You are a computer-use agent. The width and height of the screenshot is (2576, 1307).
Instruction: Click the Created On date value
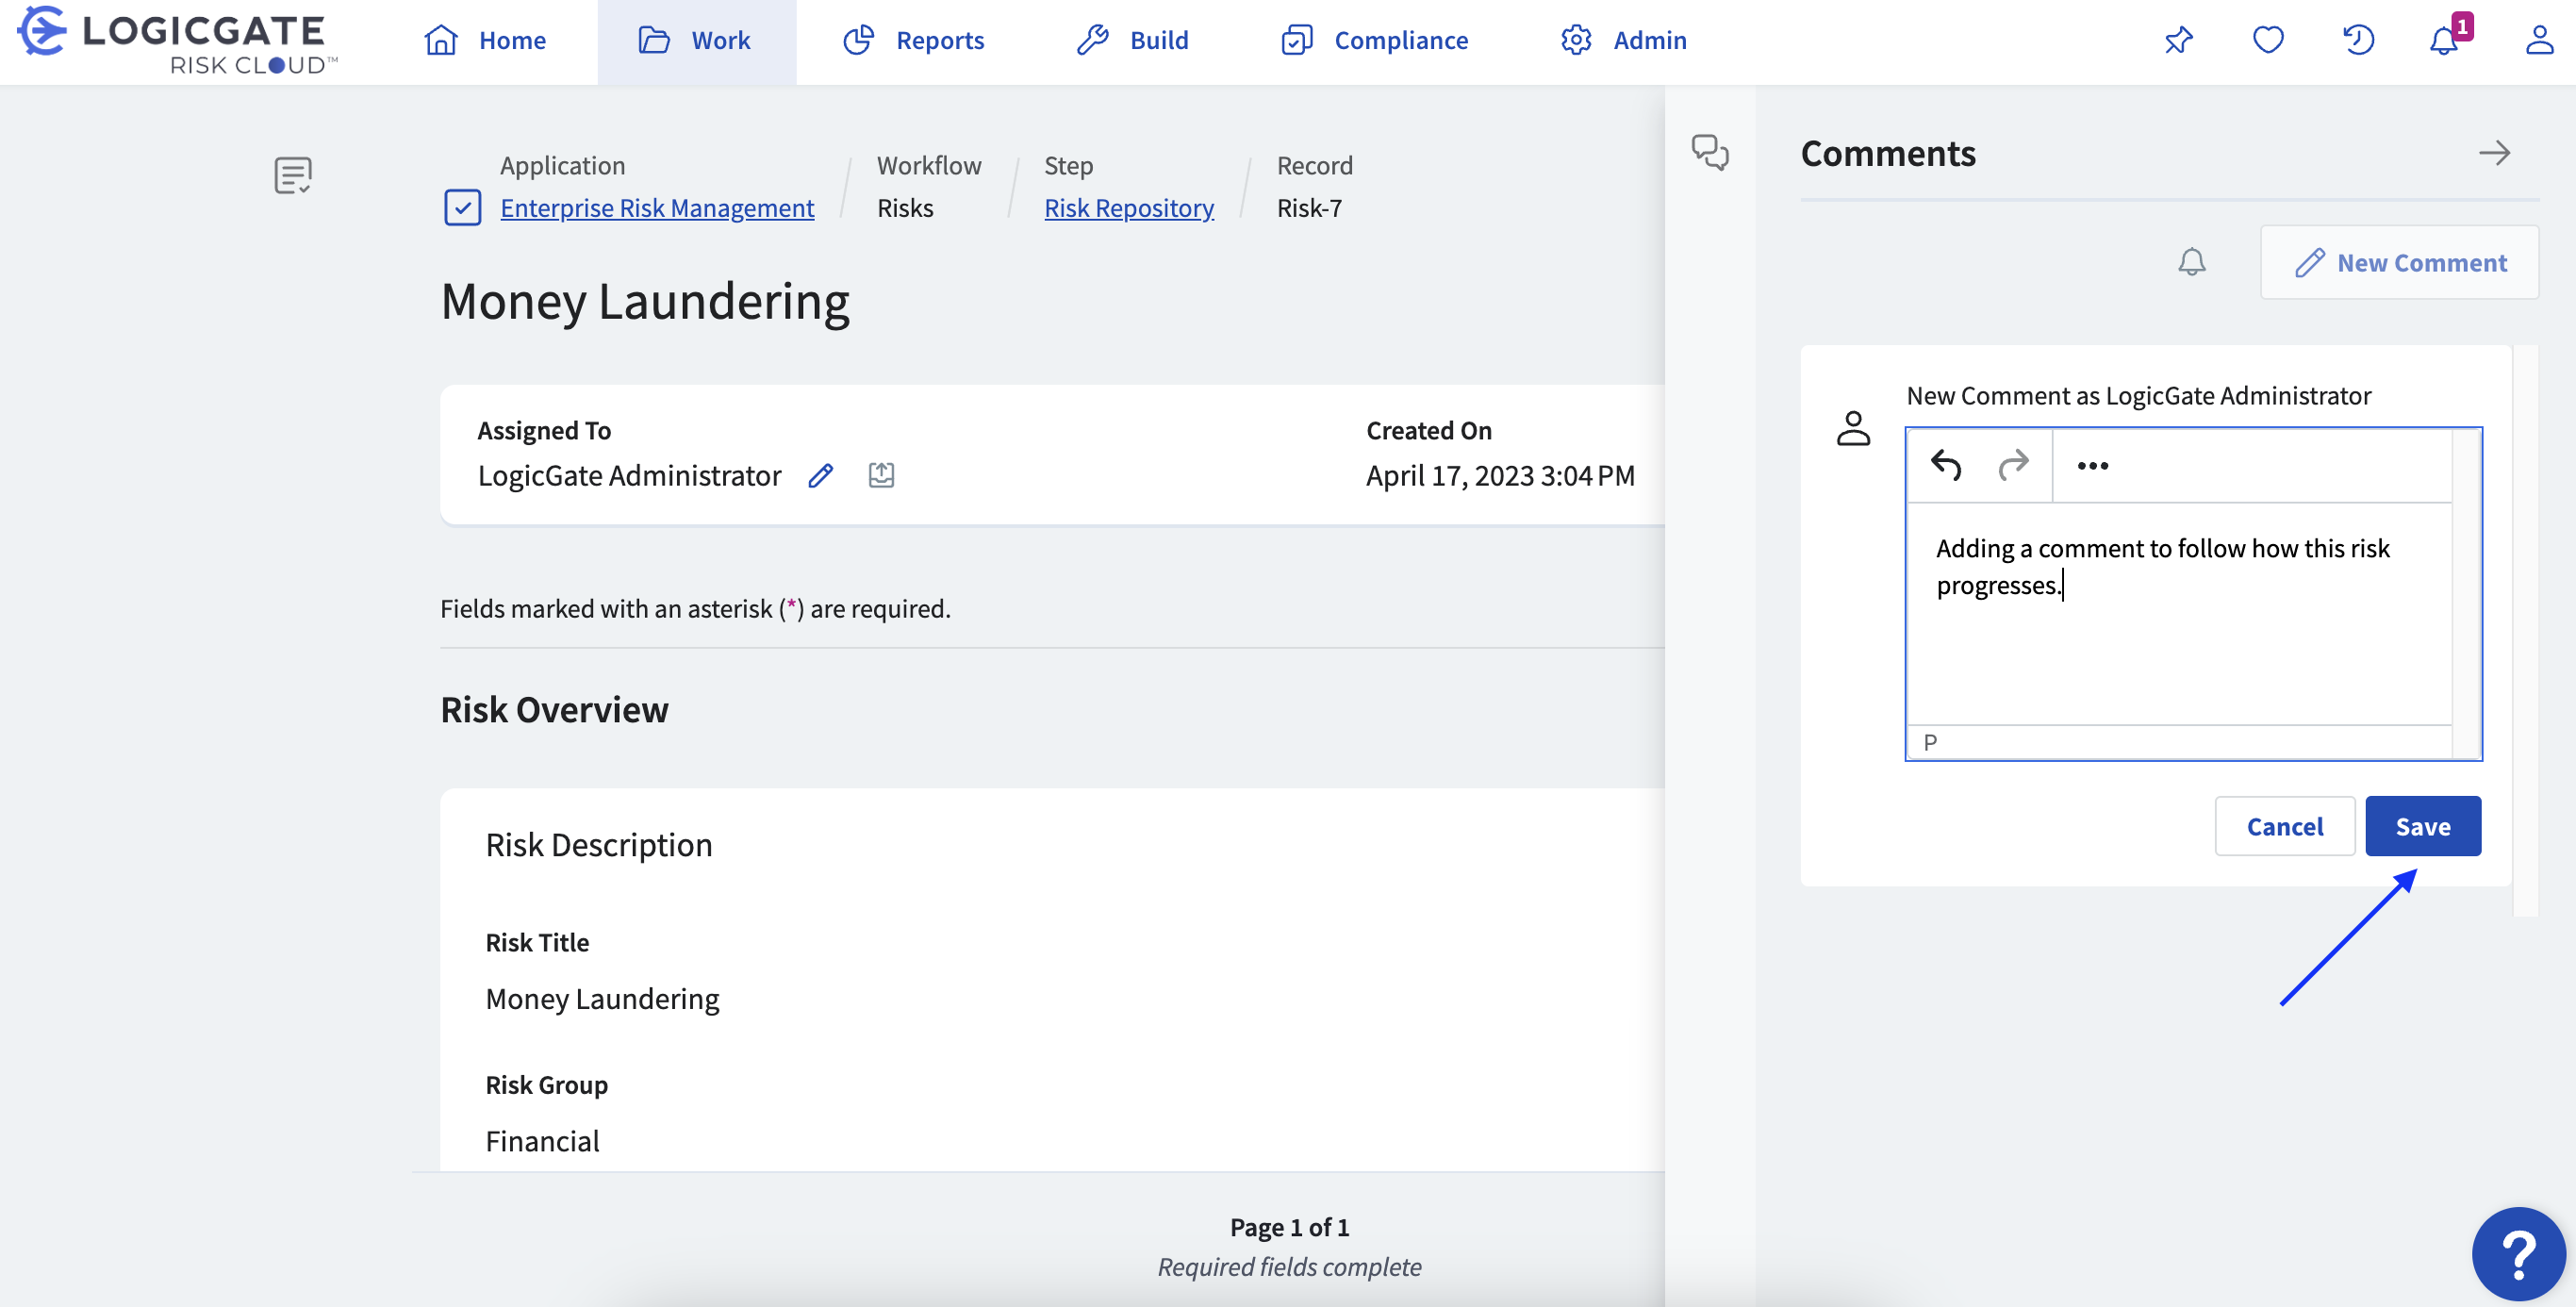[1500, 475]
